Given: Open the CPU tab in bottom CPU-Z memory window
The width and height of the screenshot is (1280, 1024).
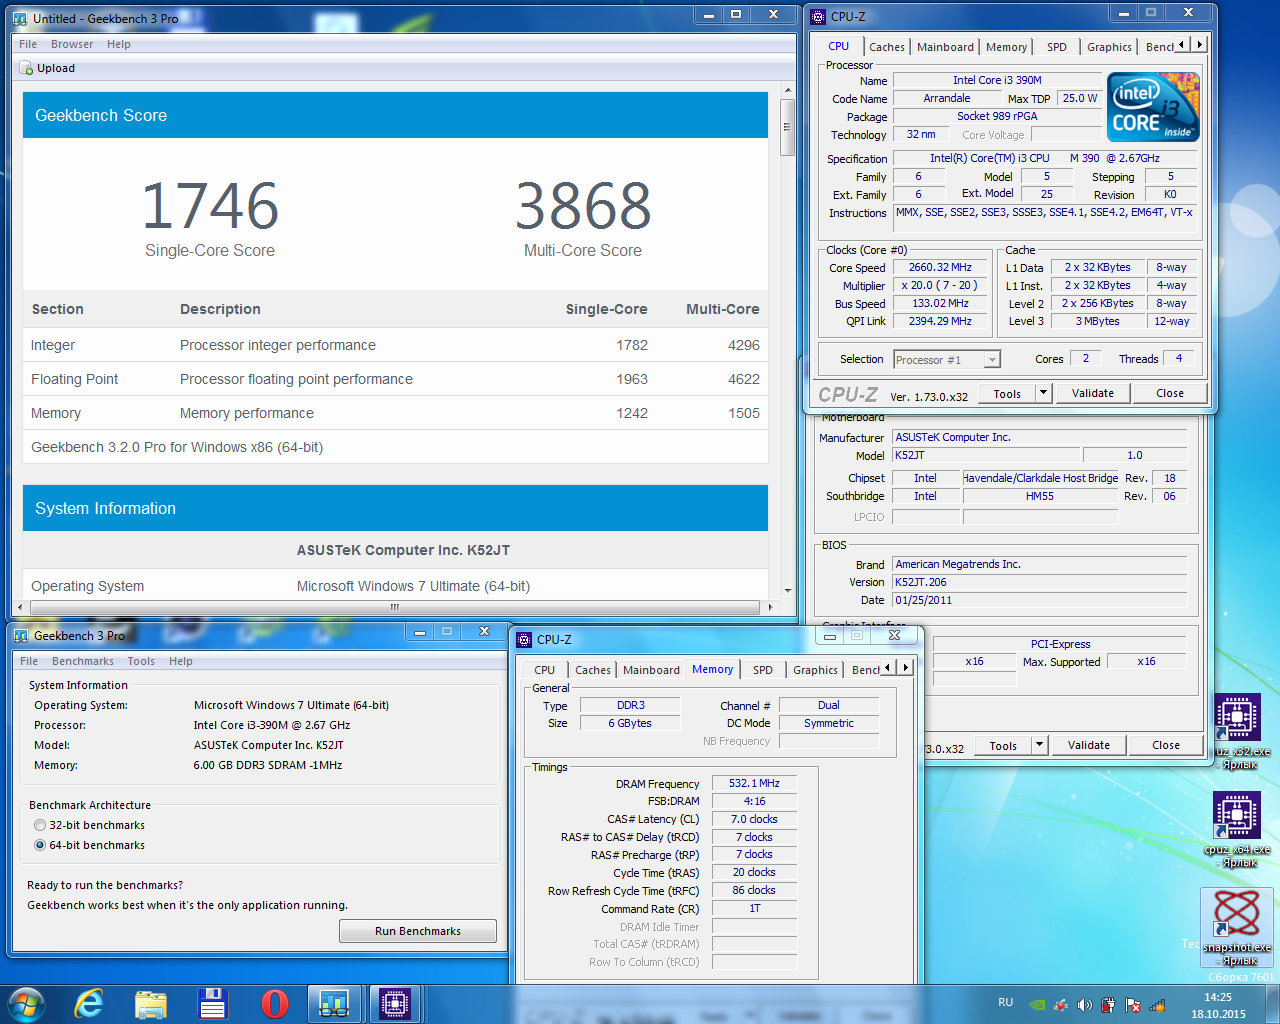Looking at the screenshot, I should pyautogui.click(x=545, y=670).
